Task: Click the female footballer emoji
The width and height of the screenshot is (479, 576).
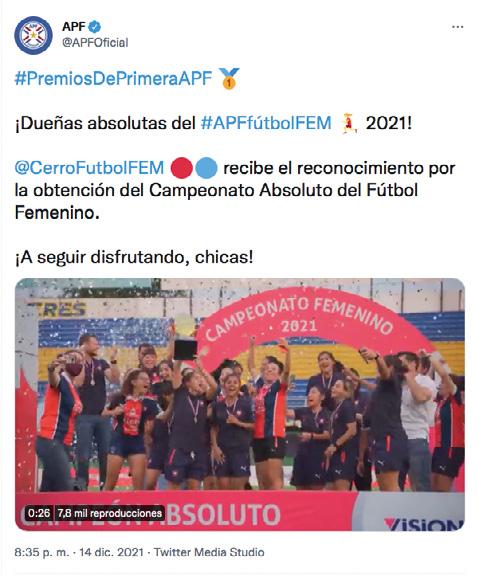Action: tap(349, 123)
